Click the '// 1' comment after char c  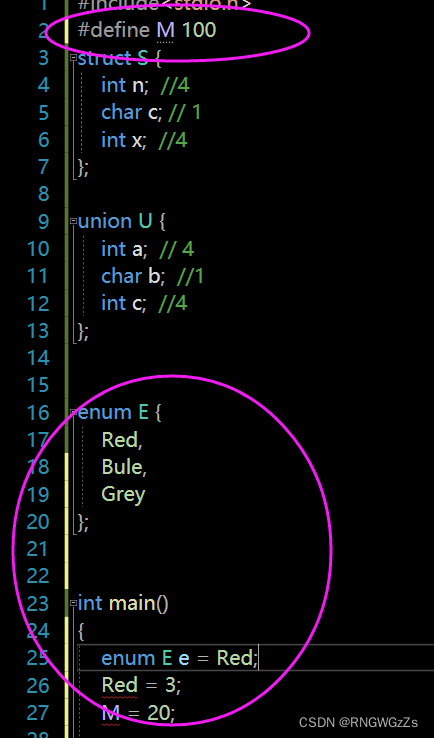point(183,112)
